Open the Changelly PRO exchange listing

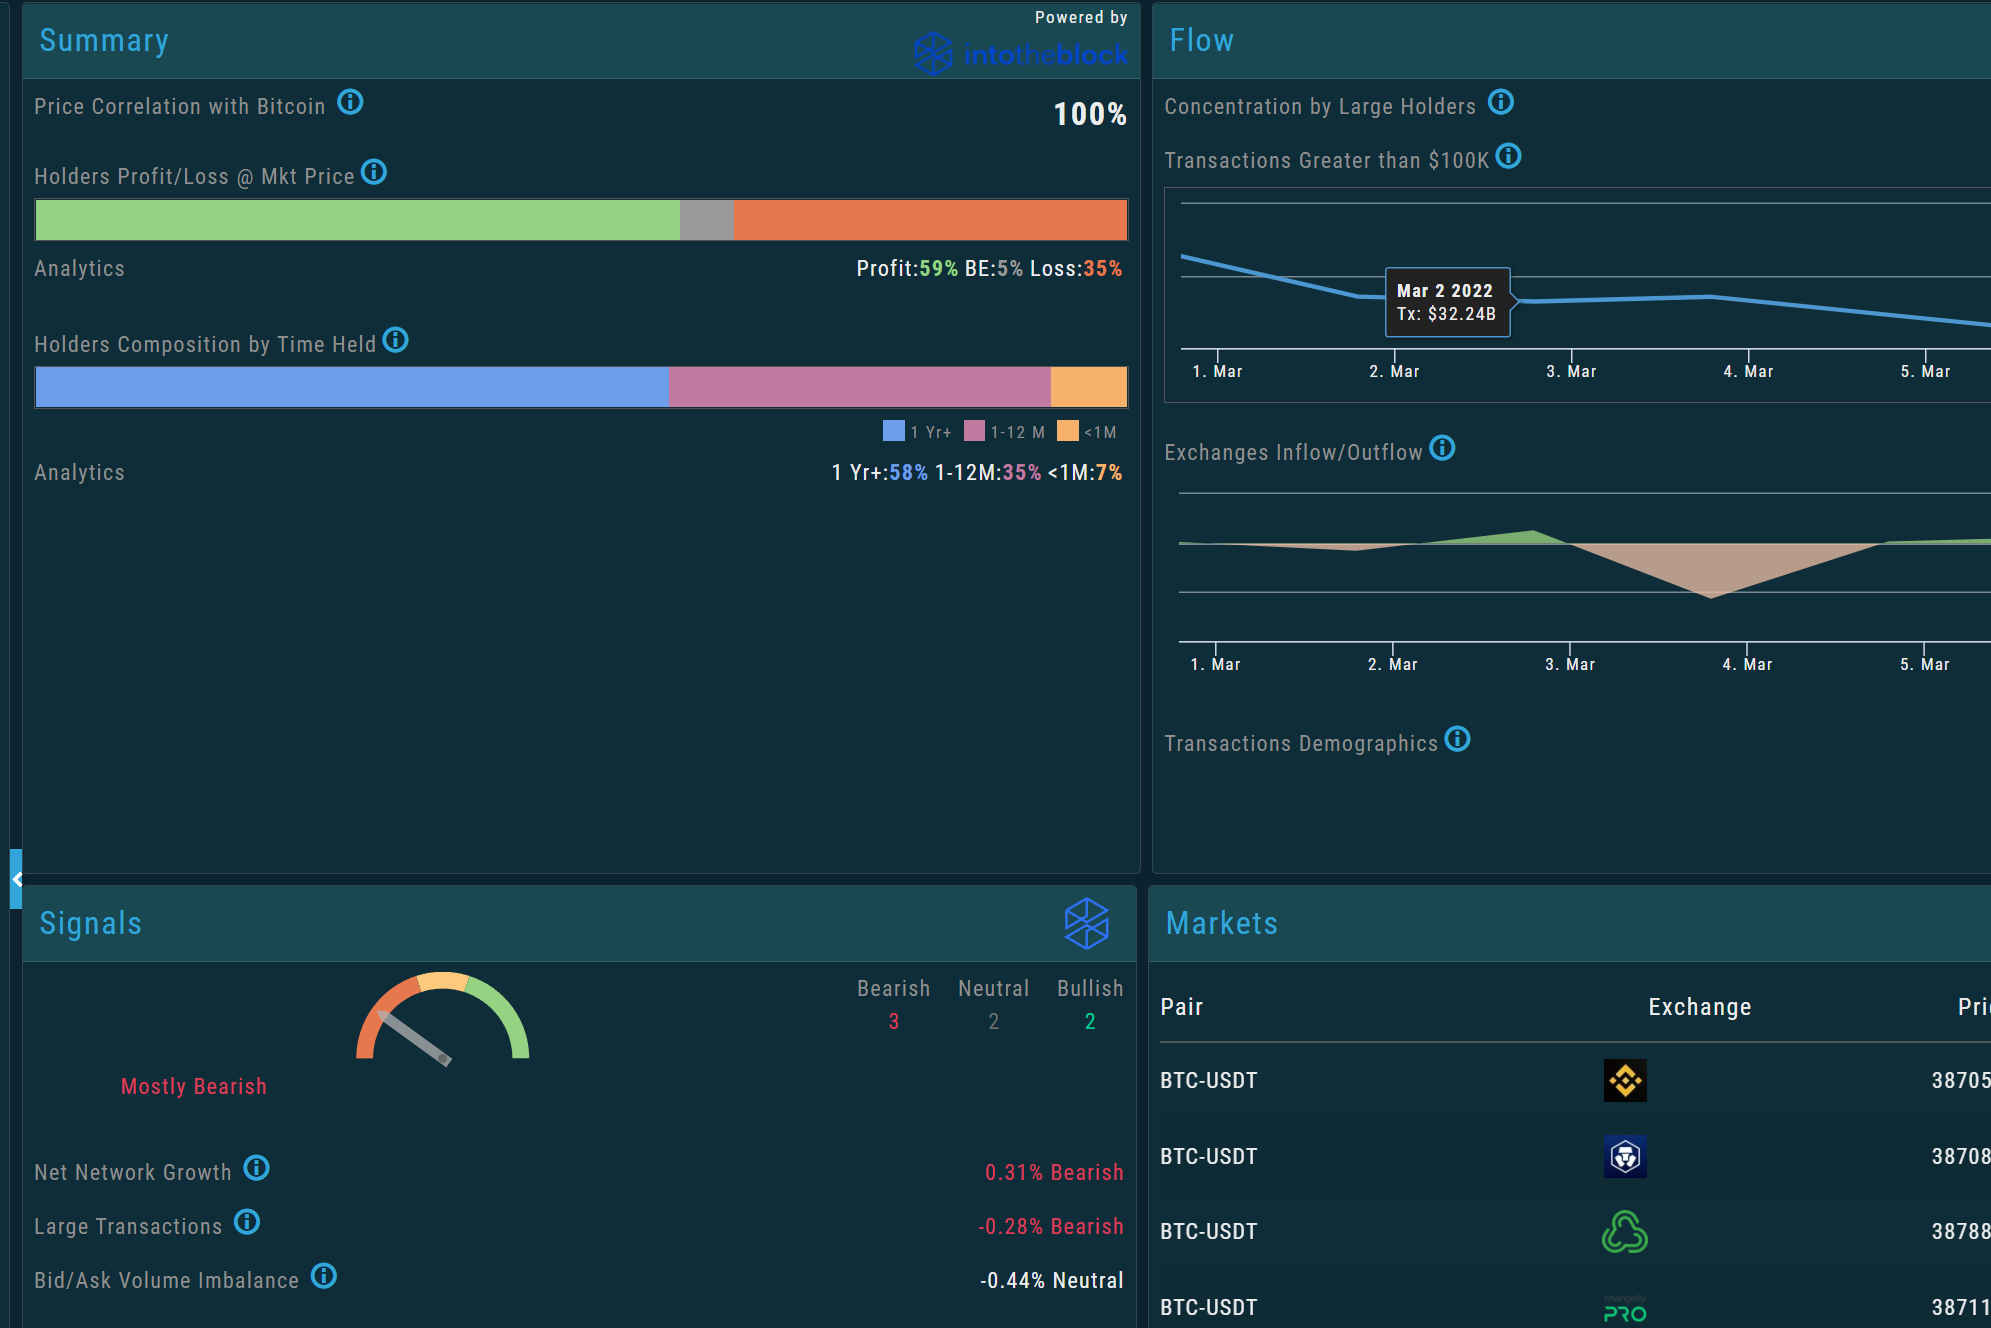[x=1625, y=1306]
